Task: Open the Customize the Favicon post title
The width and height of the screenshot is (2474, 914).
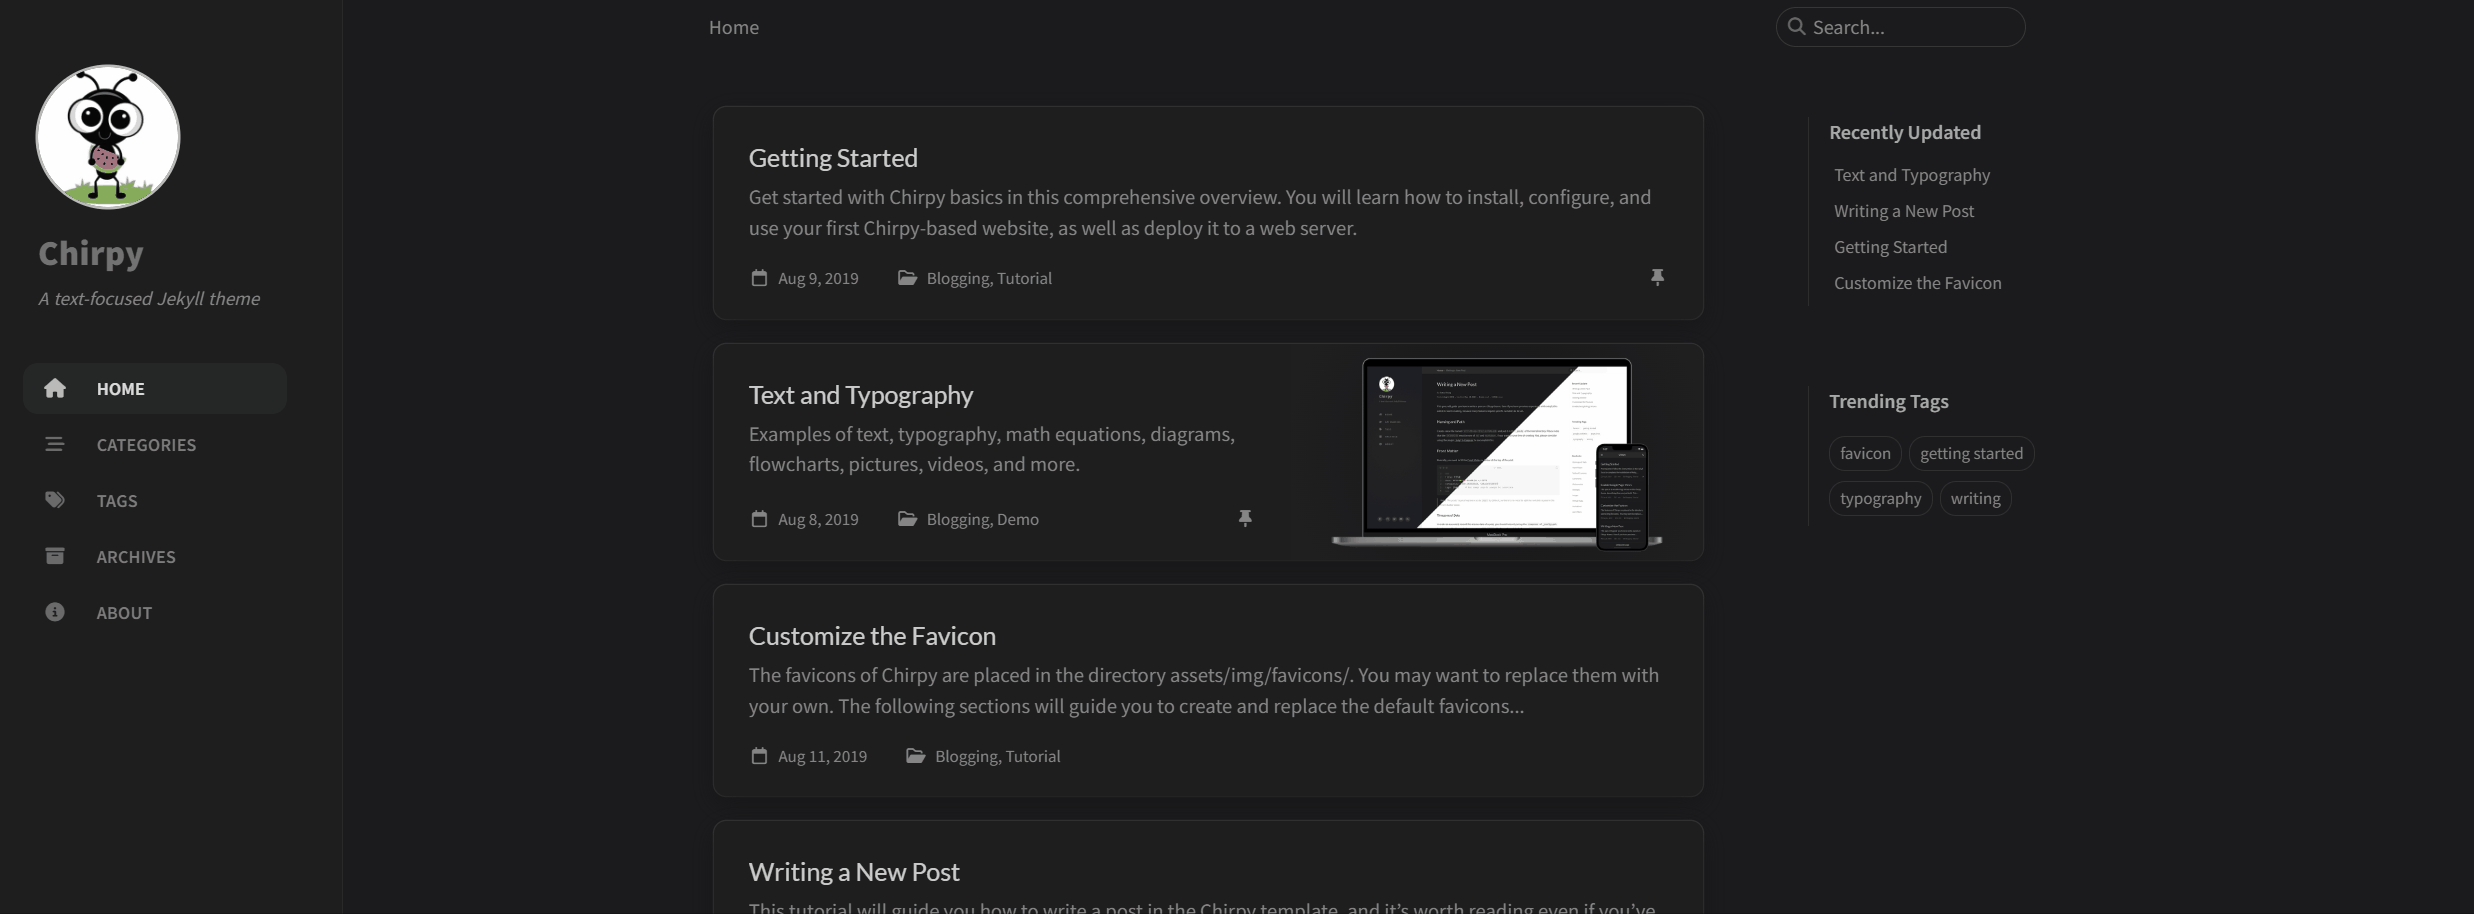Action: point(872,636)
